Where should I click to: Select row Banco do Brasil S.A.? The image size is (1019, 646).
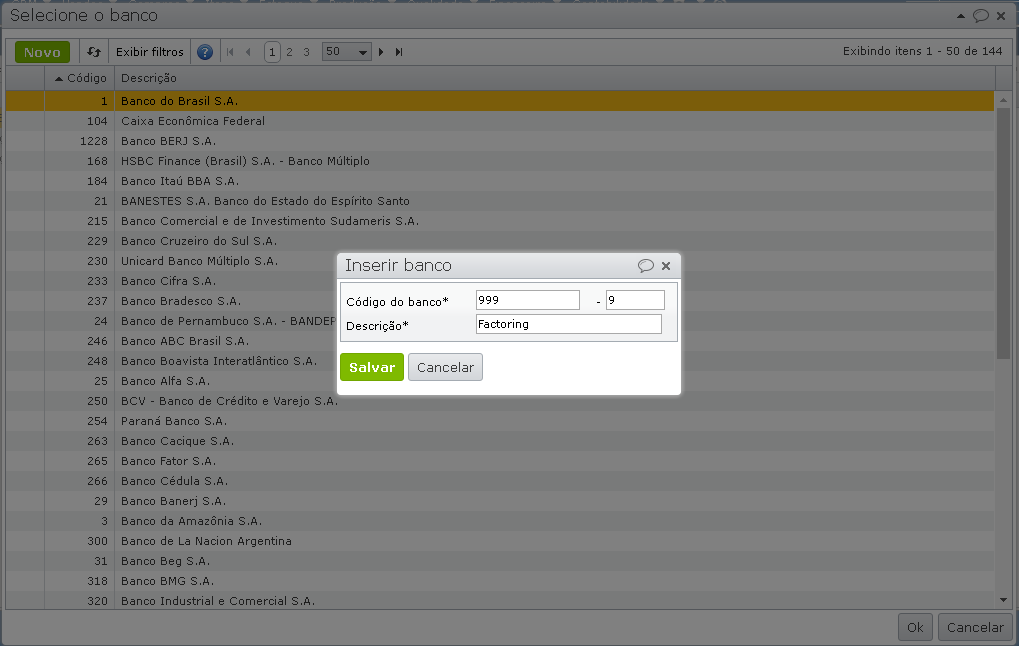pyautogui.click(x=500, y=101)
